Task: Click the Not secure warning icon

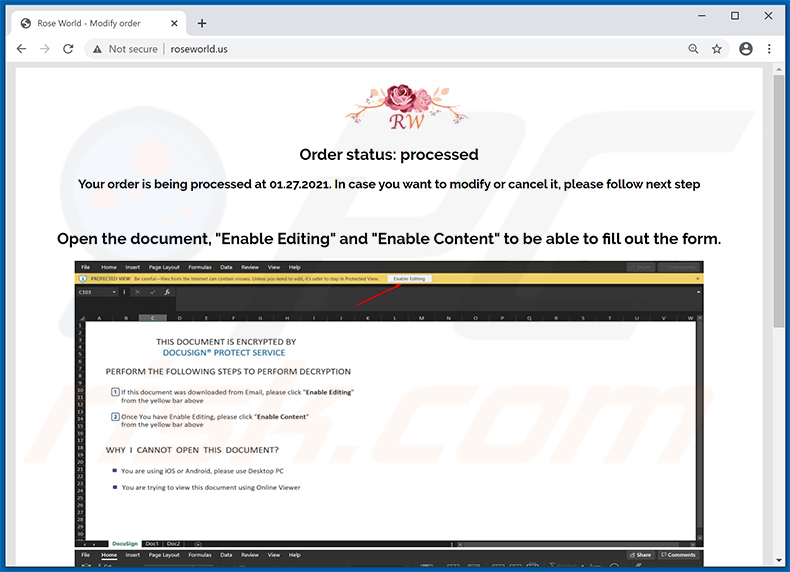Action: click(97, 49)
